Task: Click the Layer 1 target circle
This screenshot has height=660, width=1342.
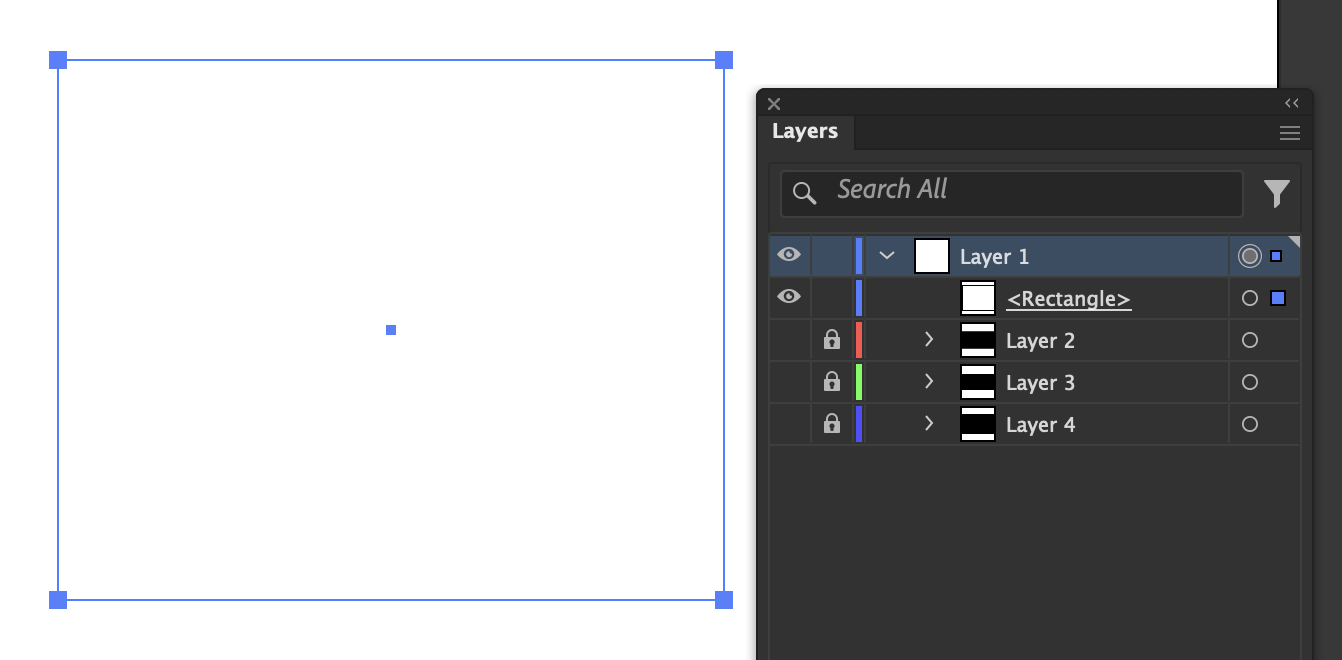Action: pos(1249,256)
